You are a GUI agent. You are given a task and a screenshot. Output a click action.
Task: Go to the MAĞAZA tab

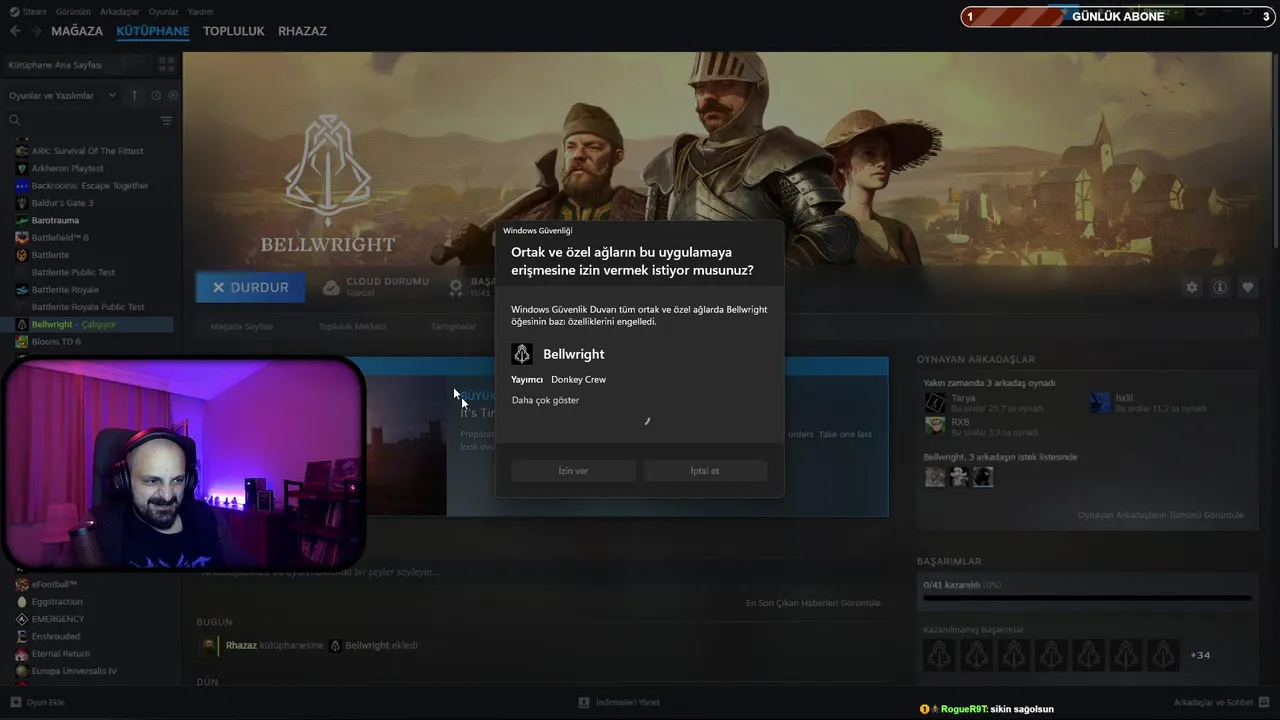pos(77,31)
